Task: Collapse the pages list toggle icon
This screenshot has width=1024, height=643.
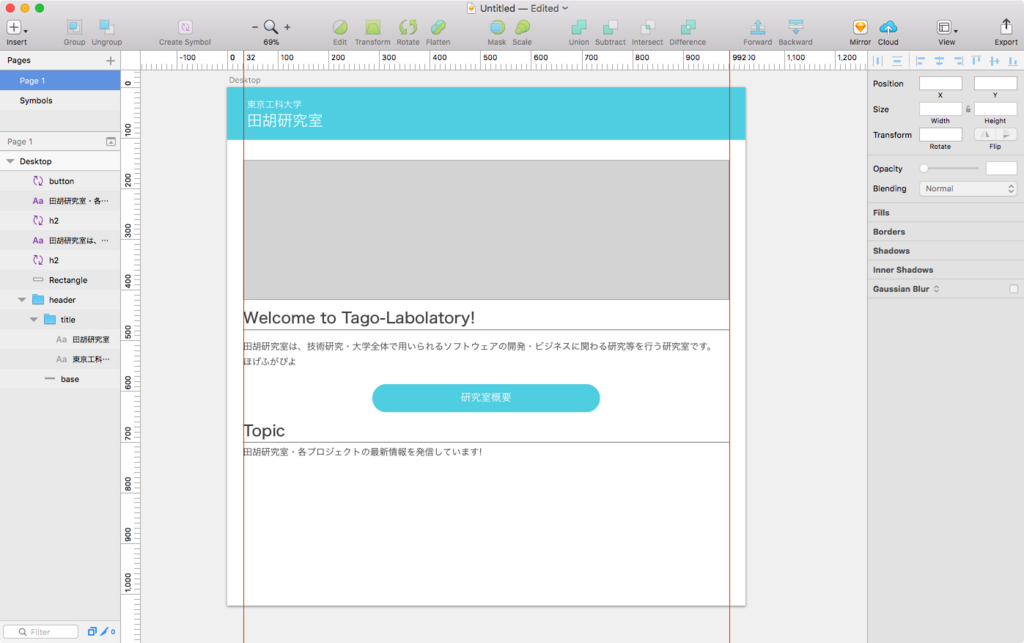Action: [x=111, y=142]
